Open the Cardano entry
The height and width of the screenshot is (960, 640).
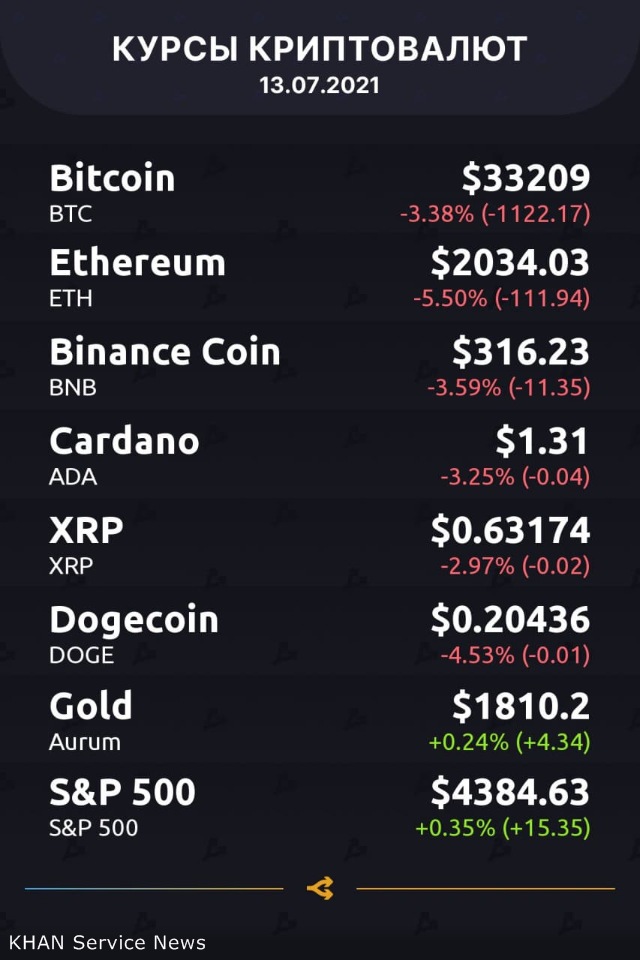124,441
